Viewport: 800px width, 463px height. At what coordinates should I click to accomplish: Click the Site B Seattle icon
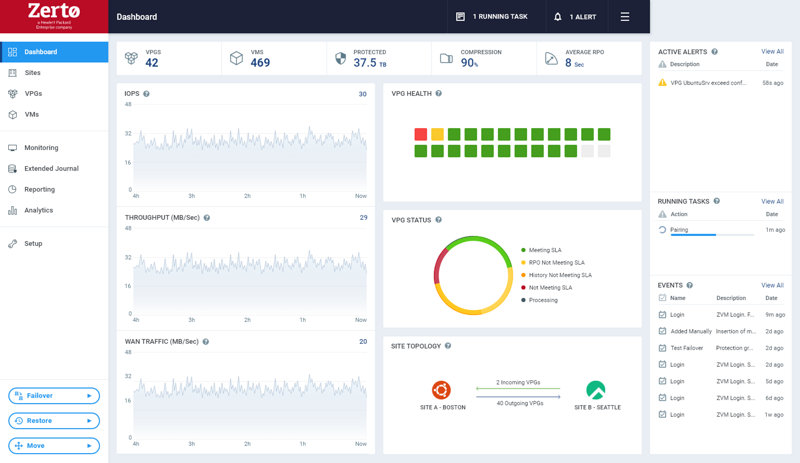click(596, 391)
